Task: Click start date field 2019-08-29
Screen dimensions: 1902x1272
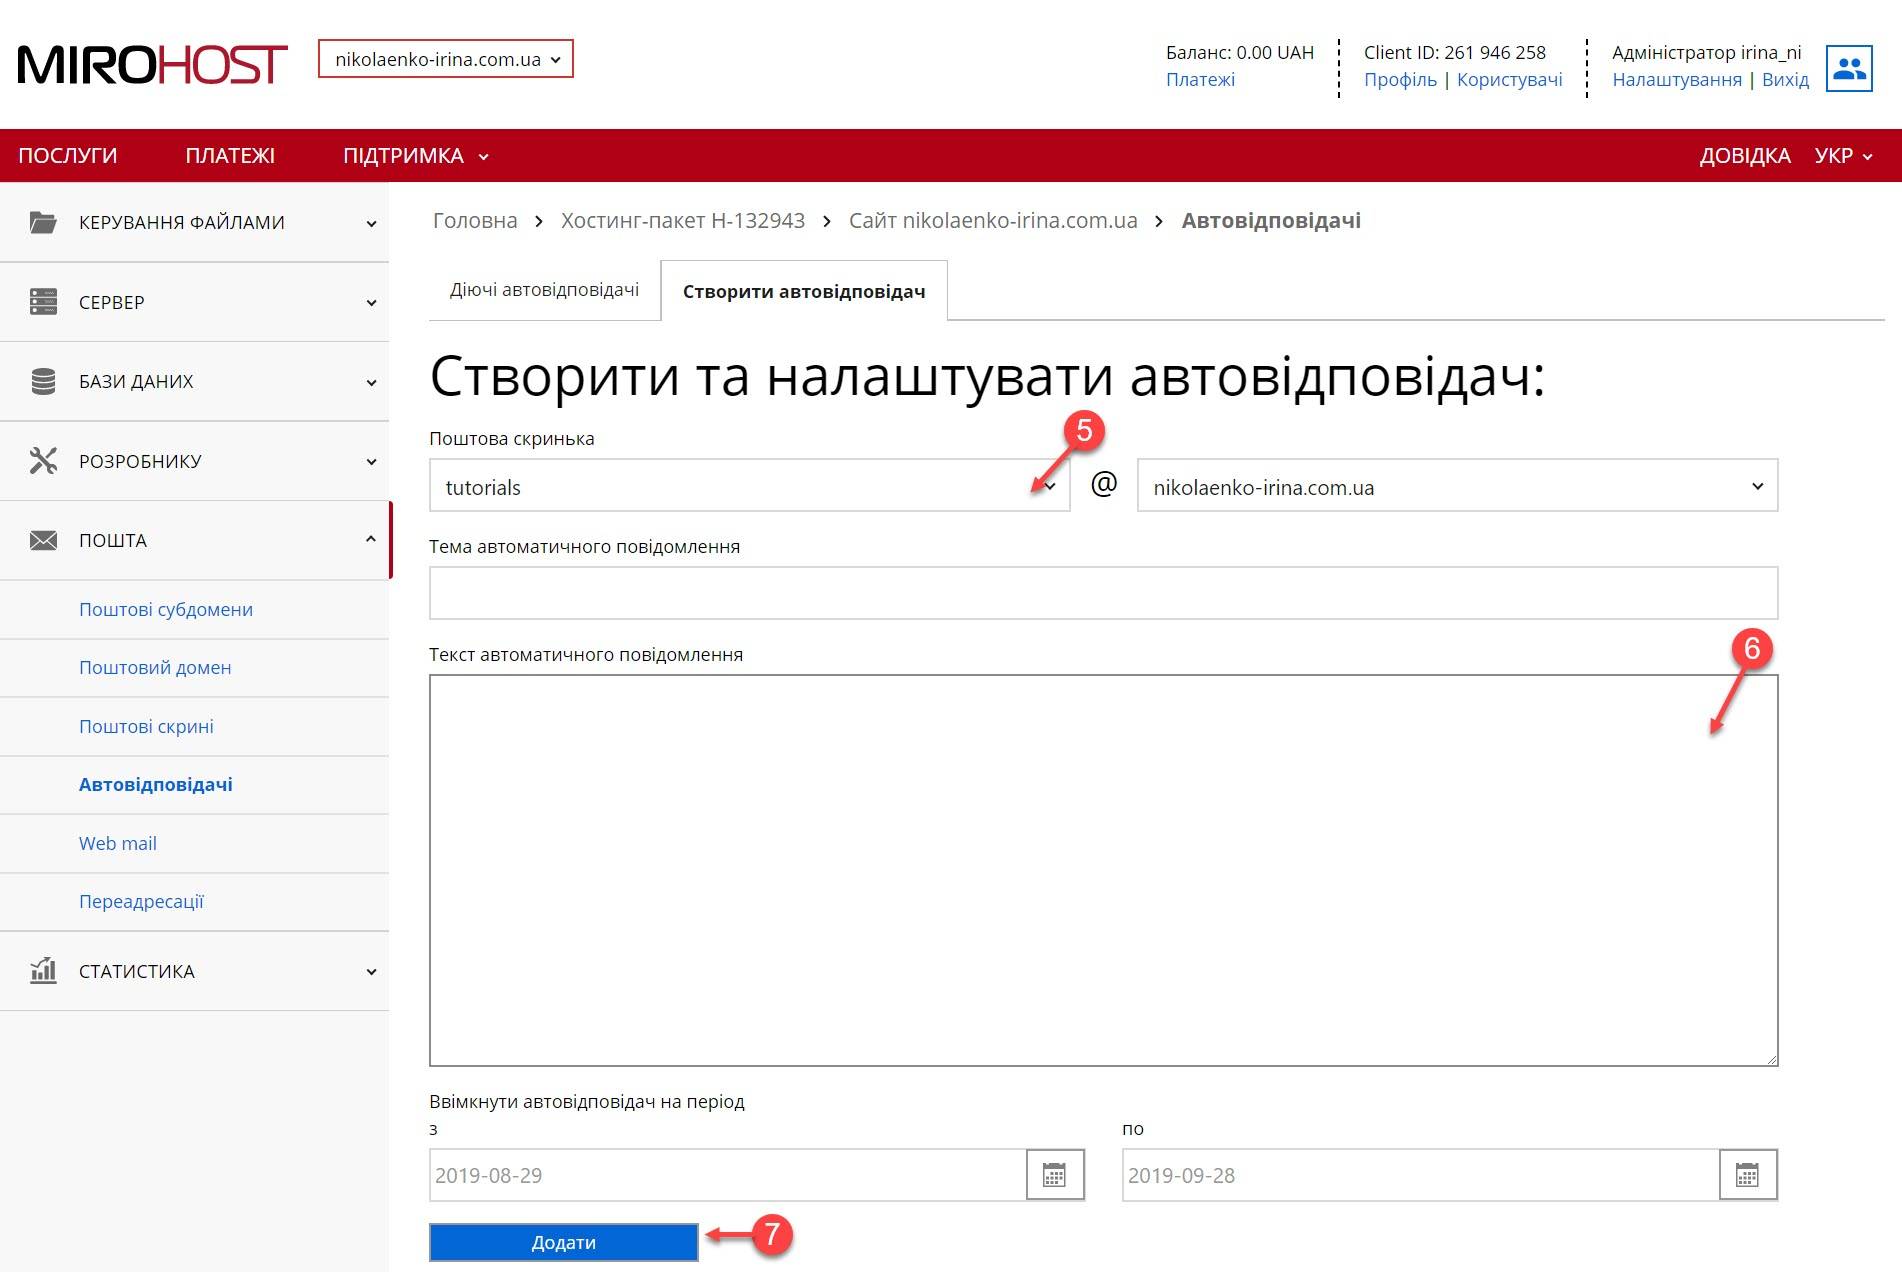Action: [728, 1175]
